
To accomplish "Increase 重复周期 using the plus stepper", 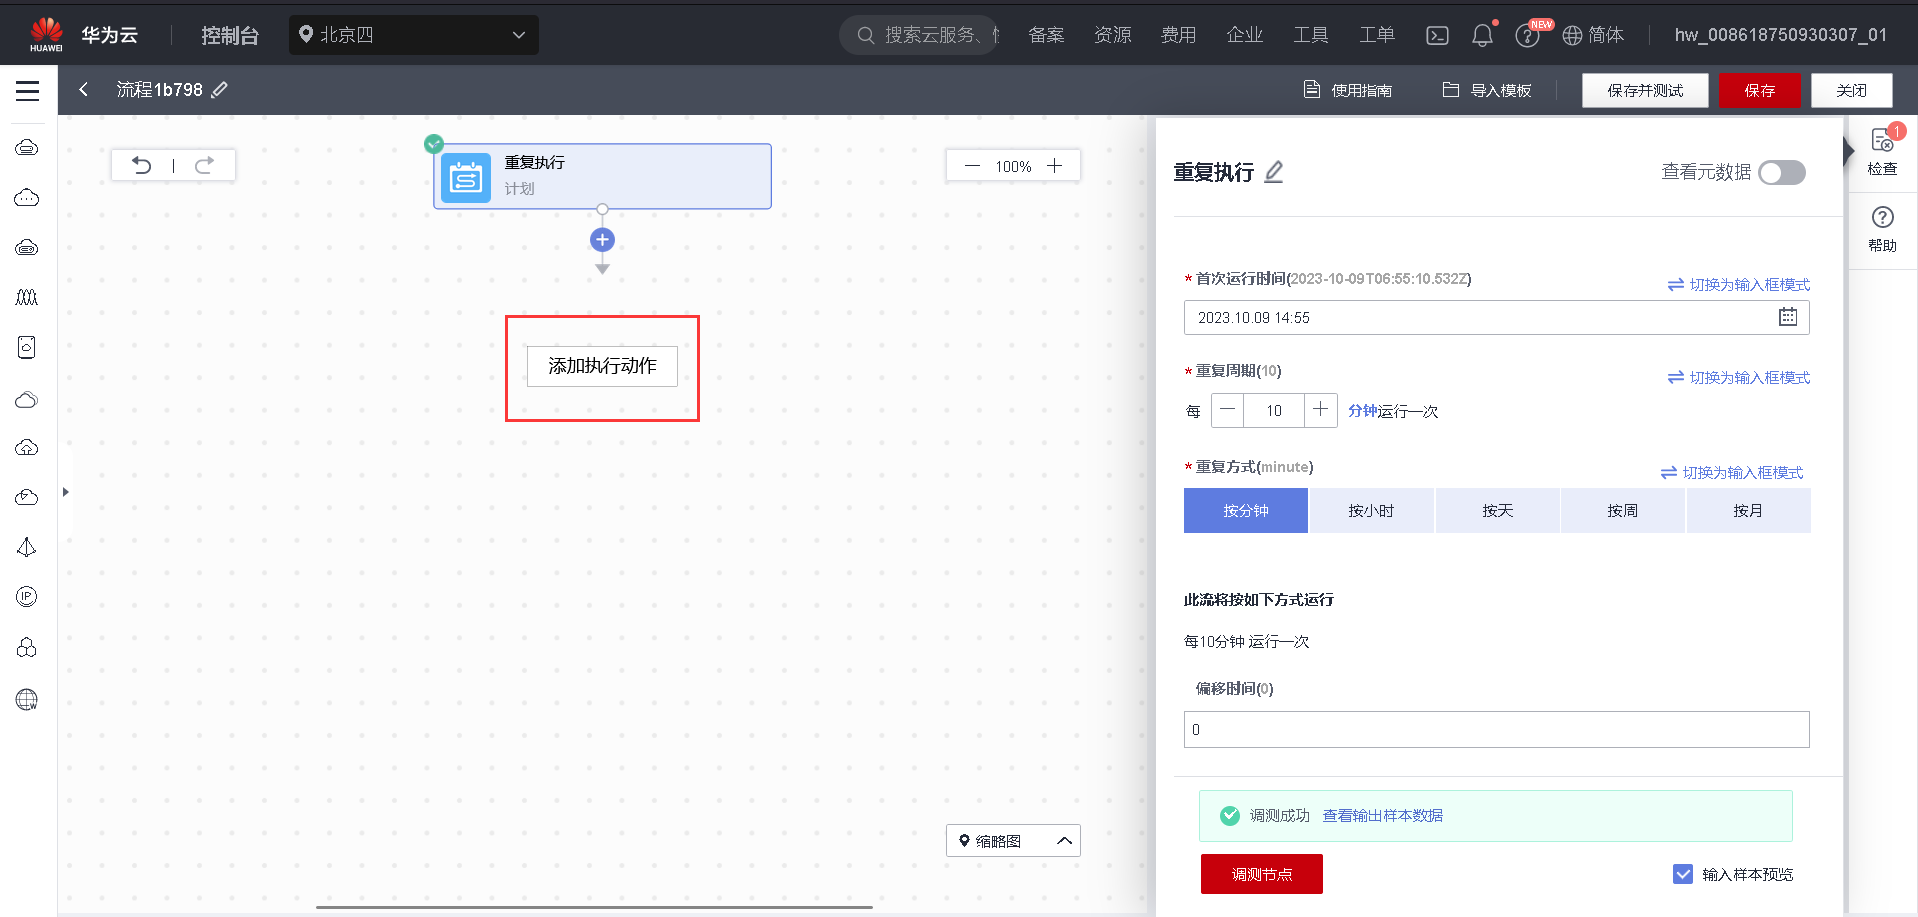I will click(1320, 410).
